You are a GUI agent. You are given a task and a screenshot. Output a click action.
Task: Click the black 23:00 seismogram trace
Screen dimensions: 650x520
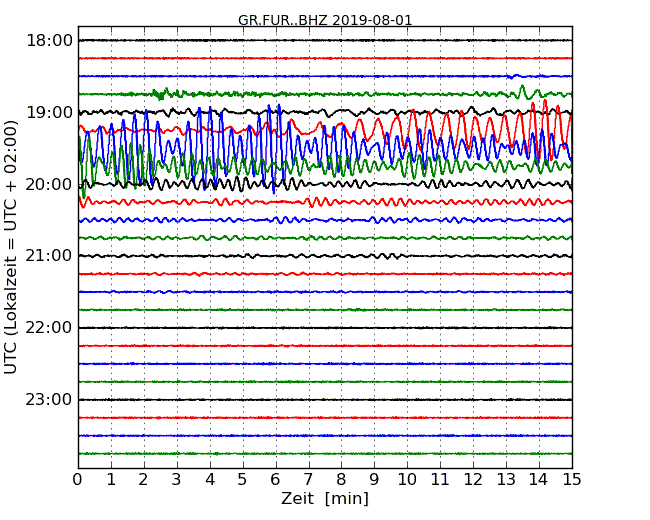(325, 400)
